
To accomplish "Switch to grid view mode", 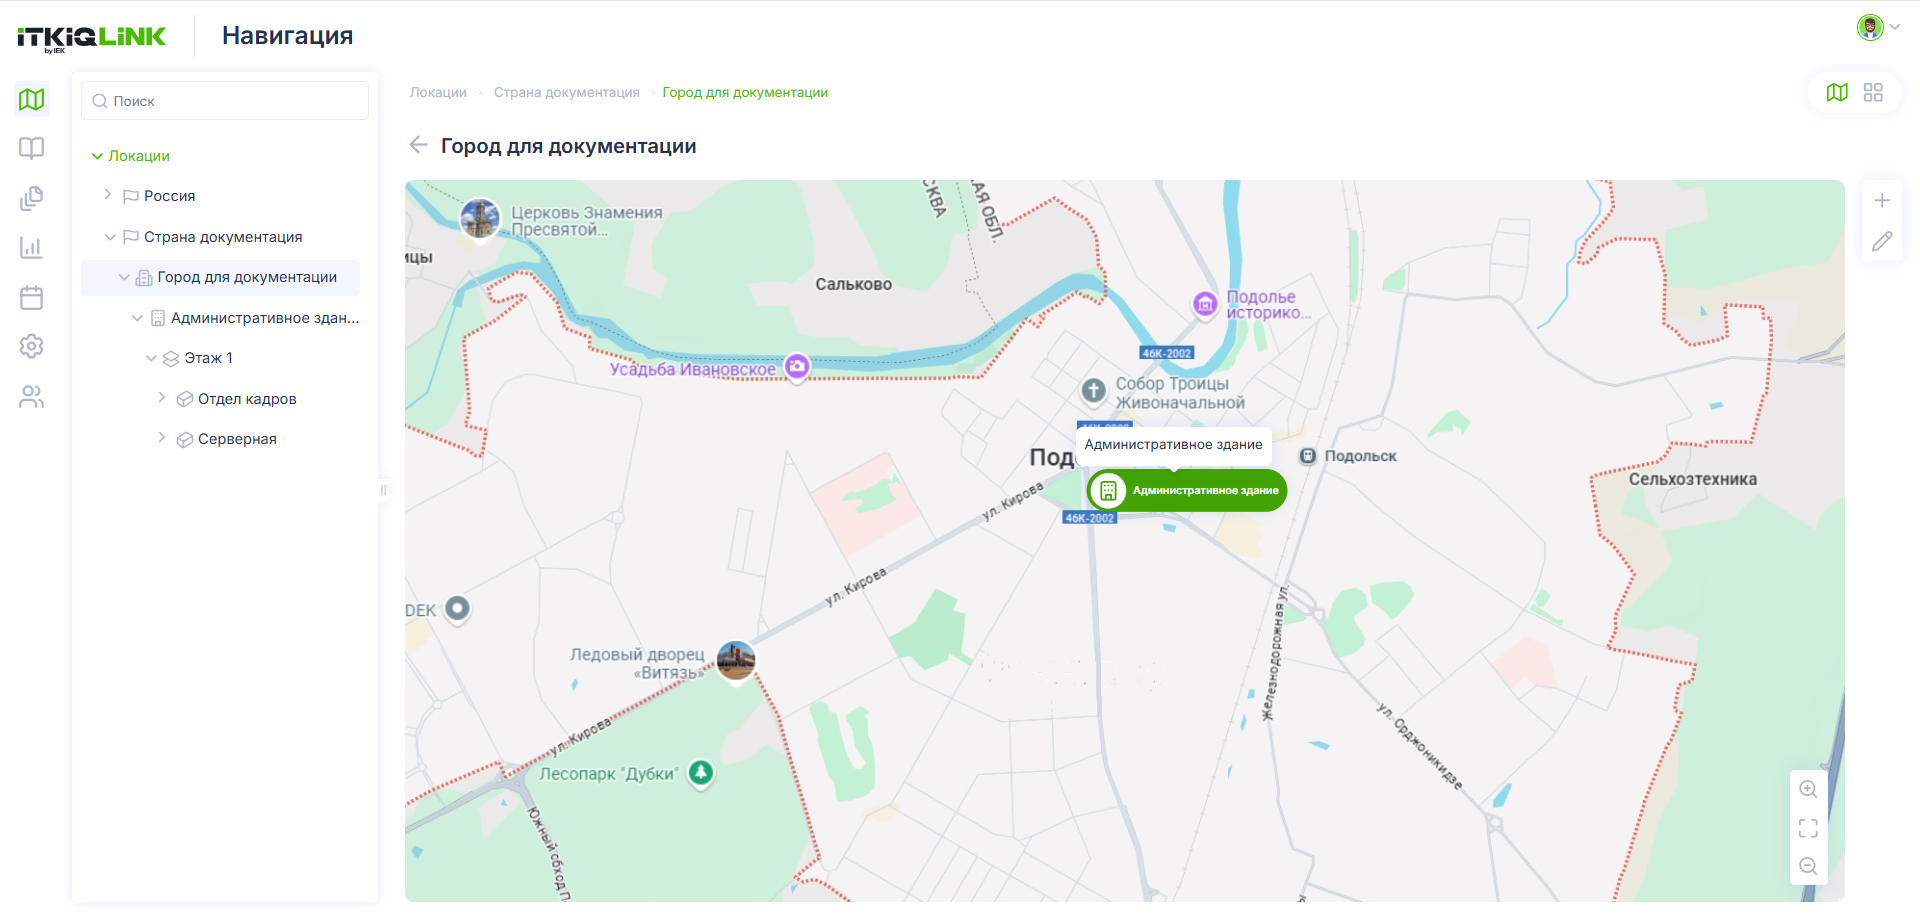I will tap(1873, 92).
